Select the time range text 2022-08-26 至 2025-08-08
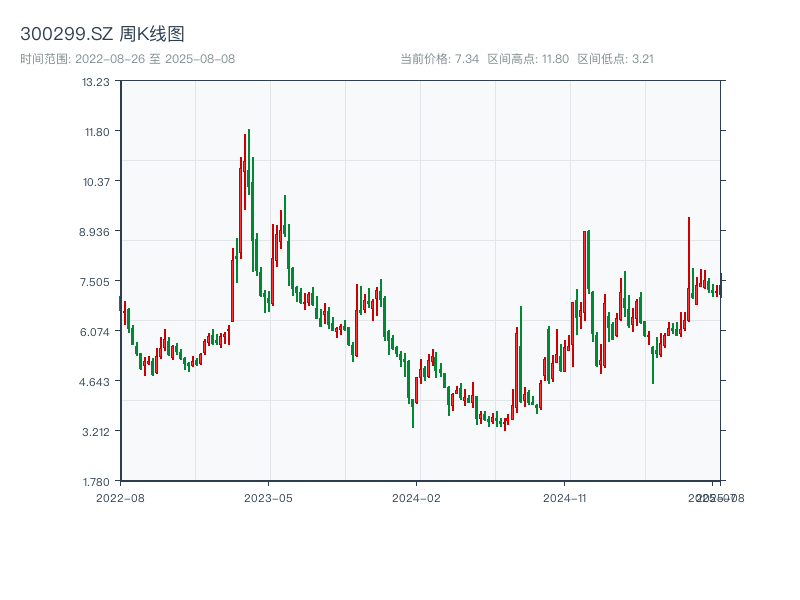Screen dimensions: 800x600 [x=155, y=59]
